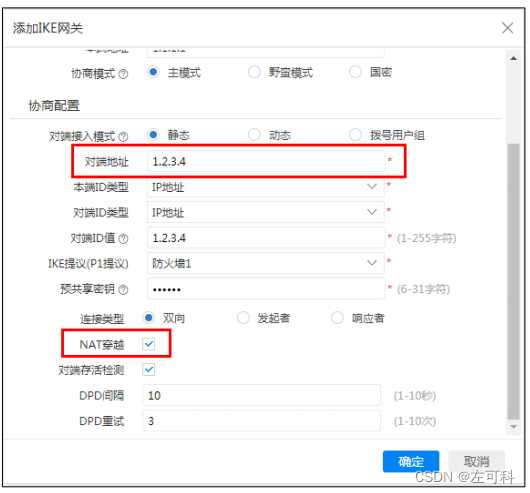This screenshot has height=493, width=530.
Task: Click into the 对端地址 input field
Action: pos(266,162)
